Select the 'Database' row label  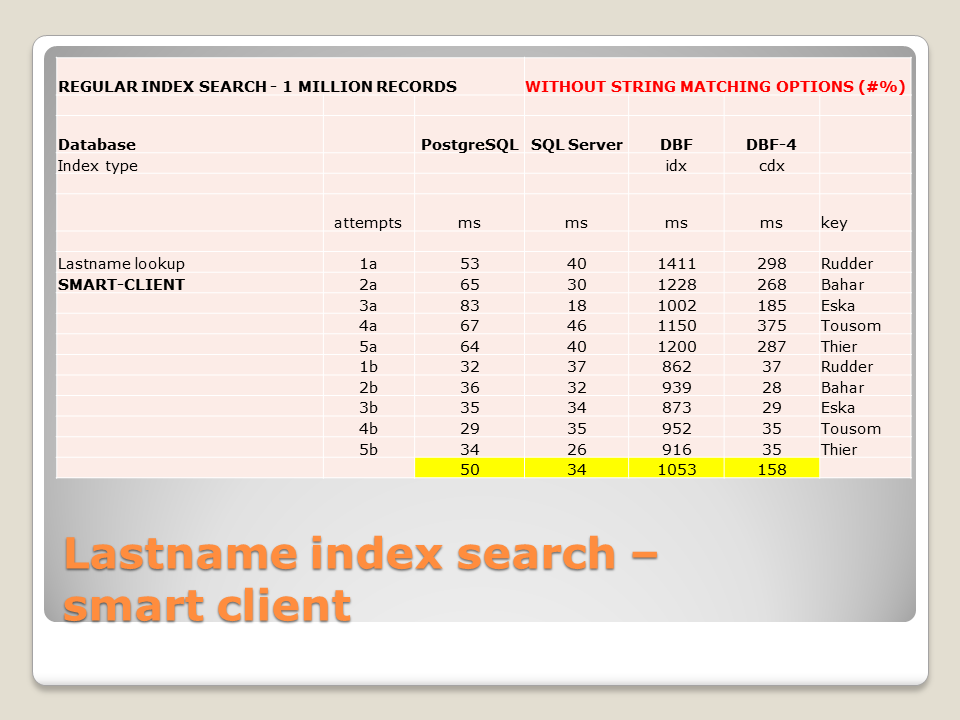(97, 145)
